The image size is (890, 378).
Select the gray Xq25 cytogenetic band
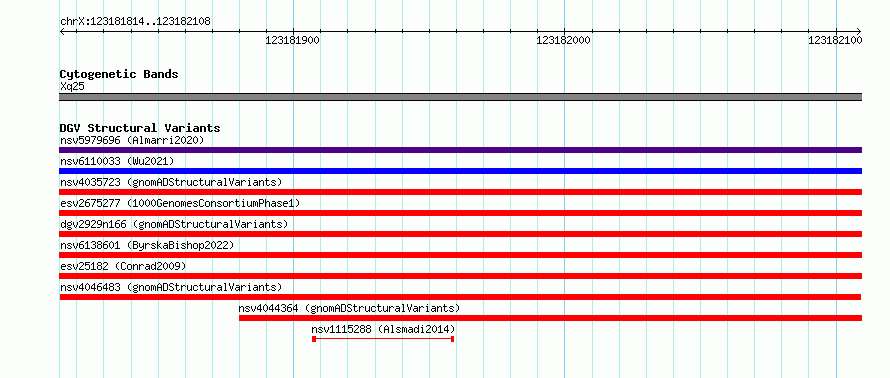[x=460, y=97]
